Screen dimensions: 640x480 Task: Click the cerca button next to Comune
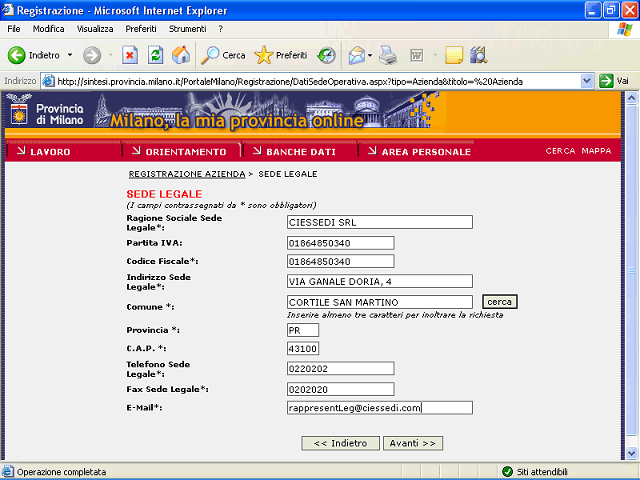500,302
